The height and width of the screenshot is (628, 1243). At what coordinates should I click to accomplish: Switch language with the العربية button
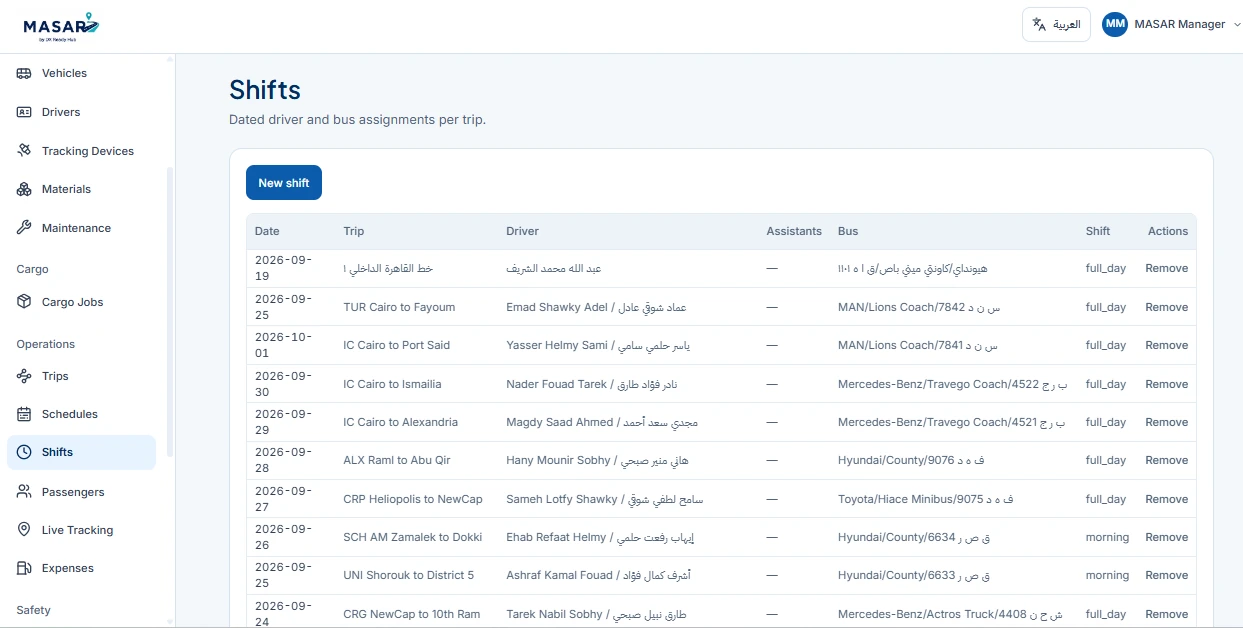click(1056, 24)
